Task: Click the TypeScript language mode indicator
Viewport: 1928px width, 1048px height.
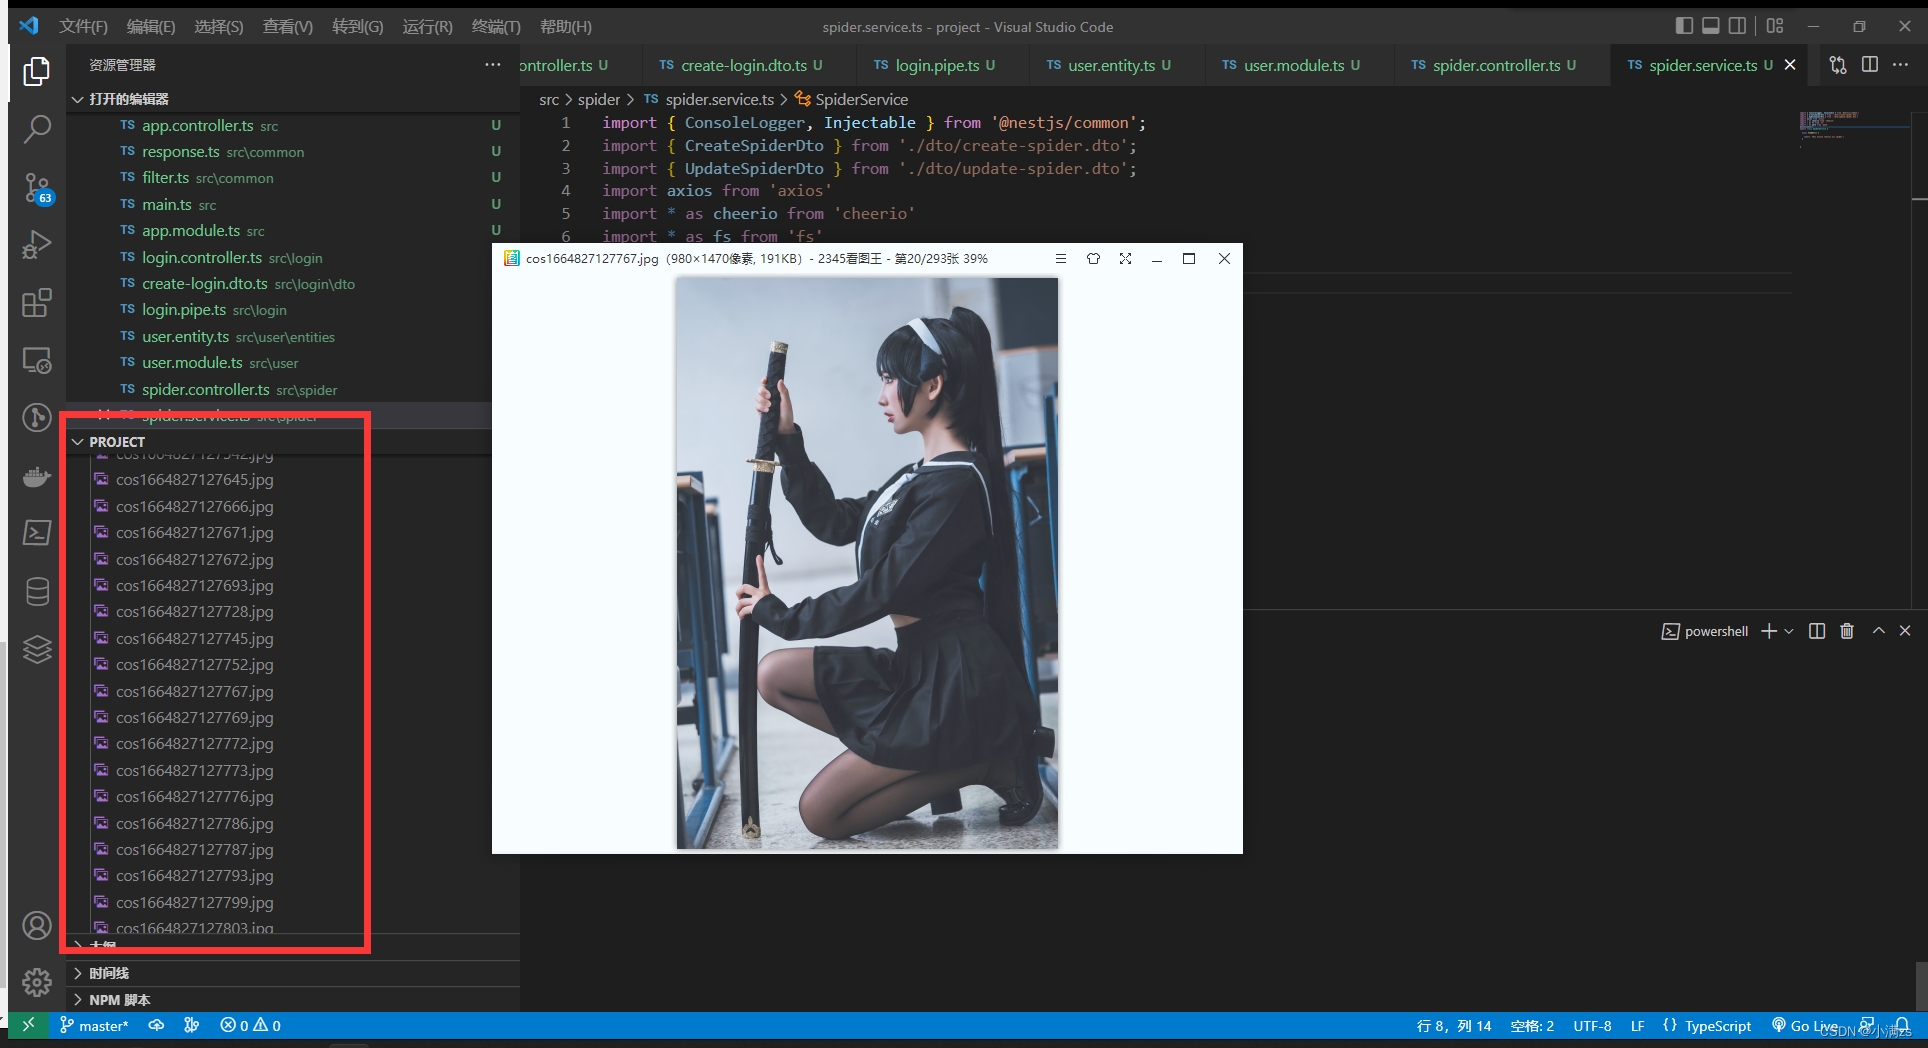Action: [x=1718, y=1025]
